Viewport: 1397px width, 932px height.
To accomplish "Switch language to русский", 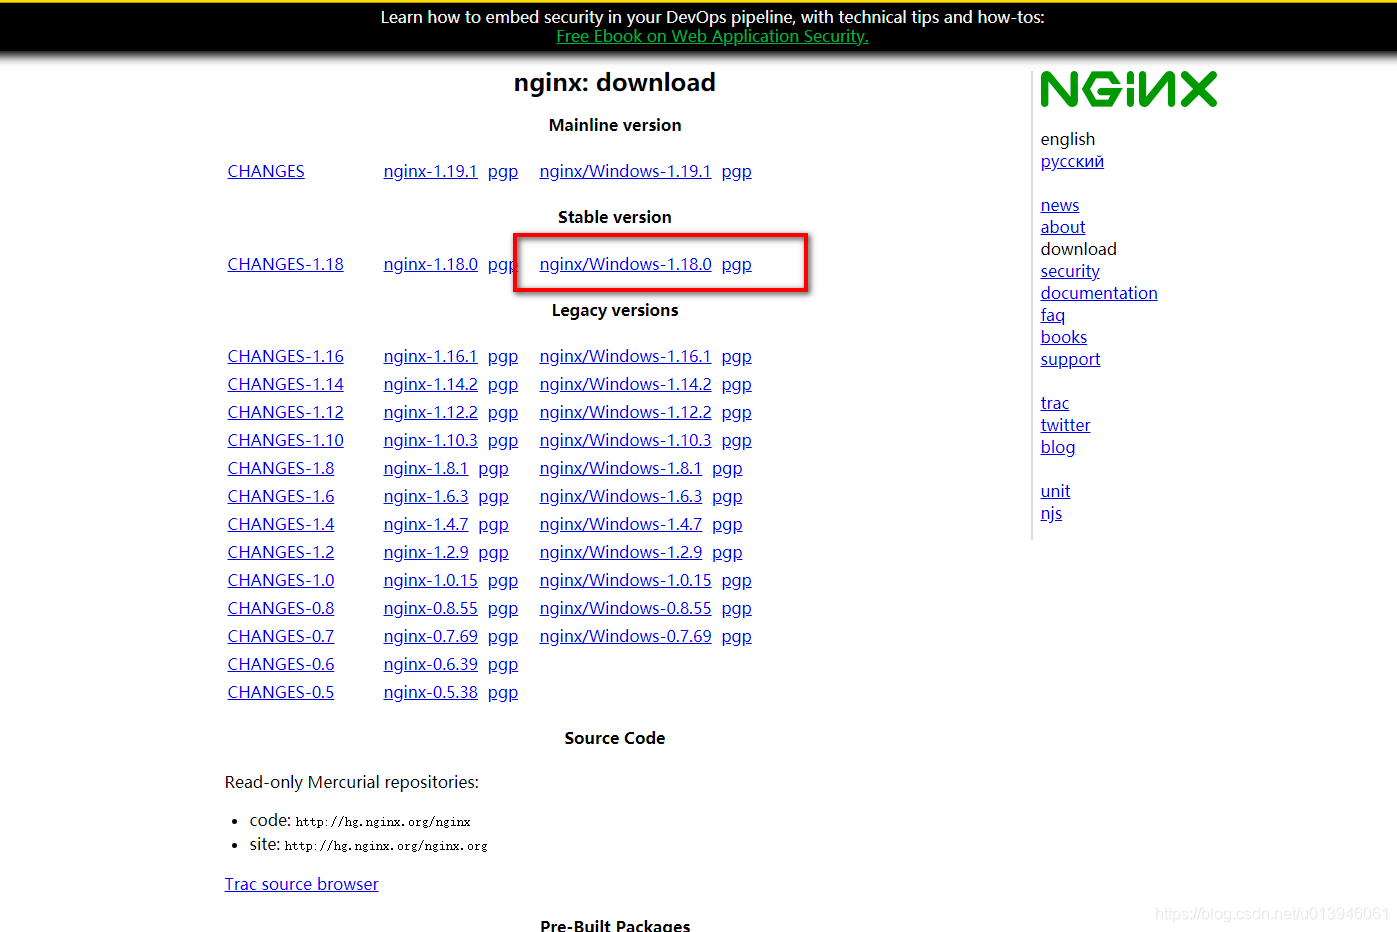I will [1072, 161].
